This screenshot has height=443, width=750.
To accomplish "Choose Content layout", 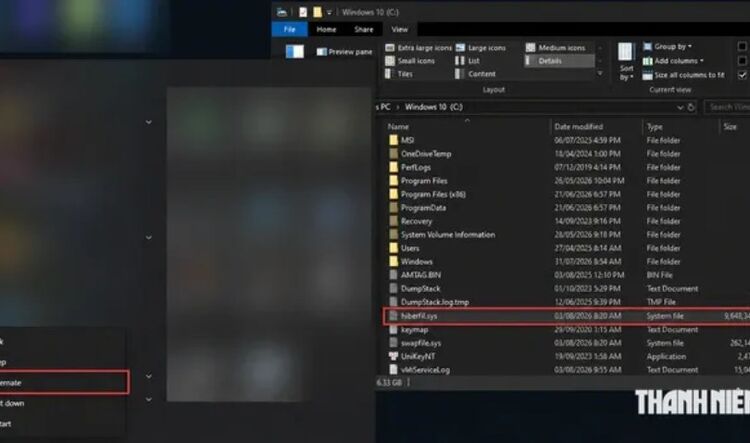I will [475, 74].
